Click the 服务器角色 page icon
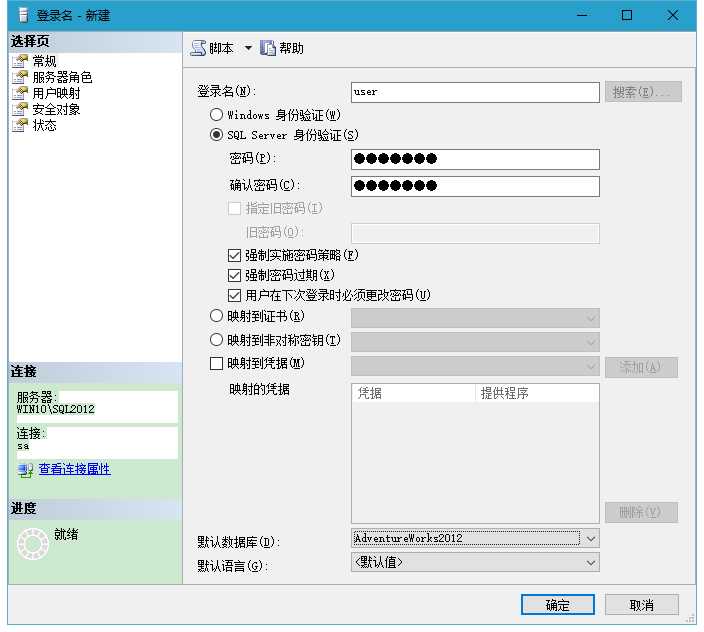This screenshot has width=704, height=632. [x=20, y=77]
